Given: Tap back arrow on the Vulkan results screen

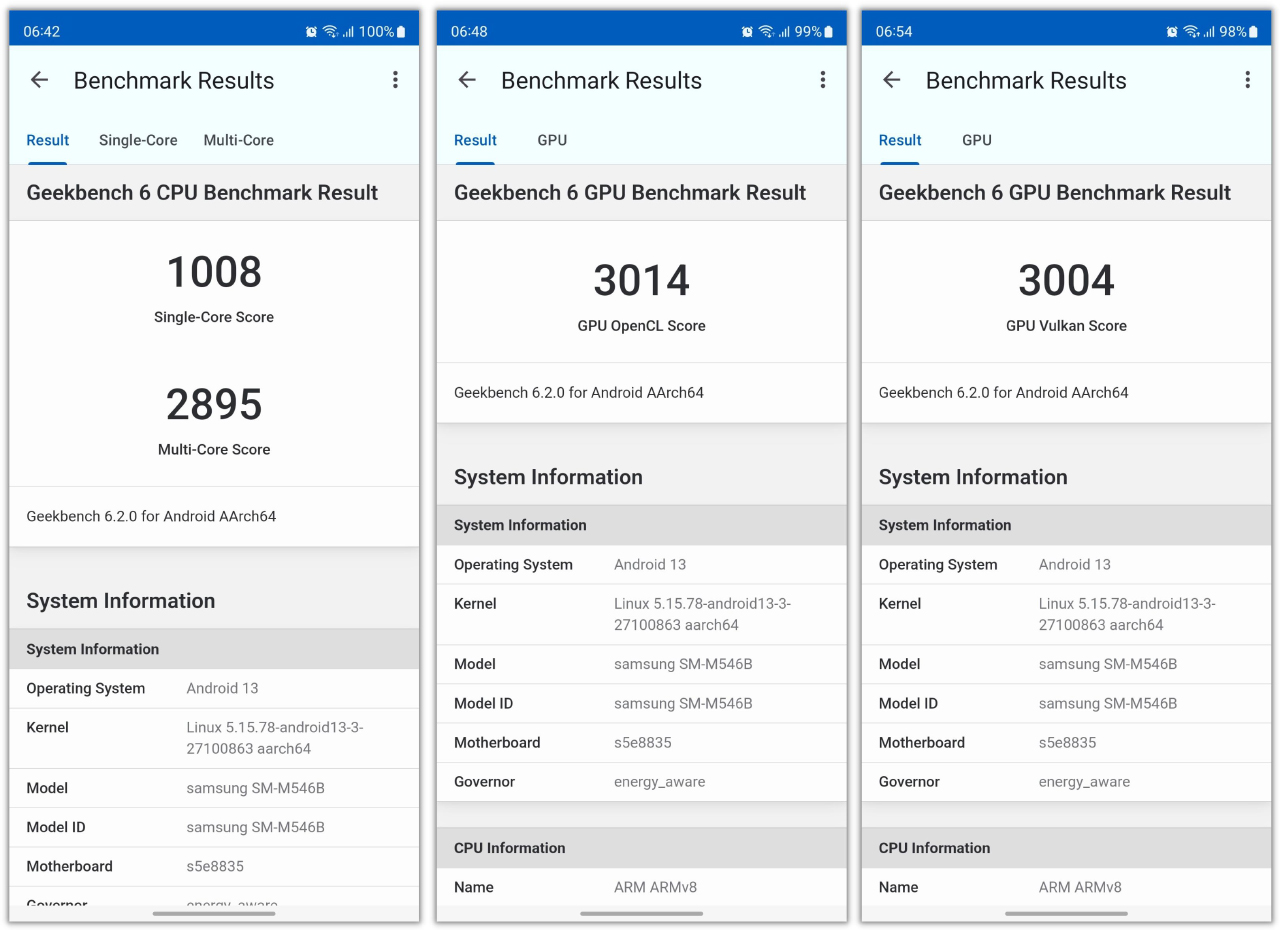Looking at the screenshot, I should [x=892, y=81].
